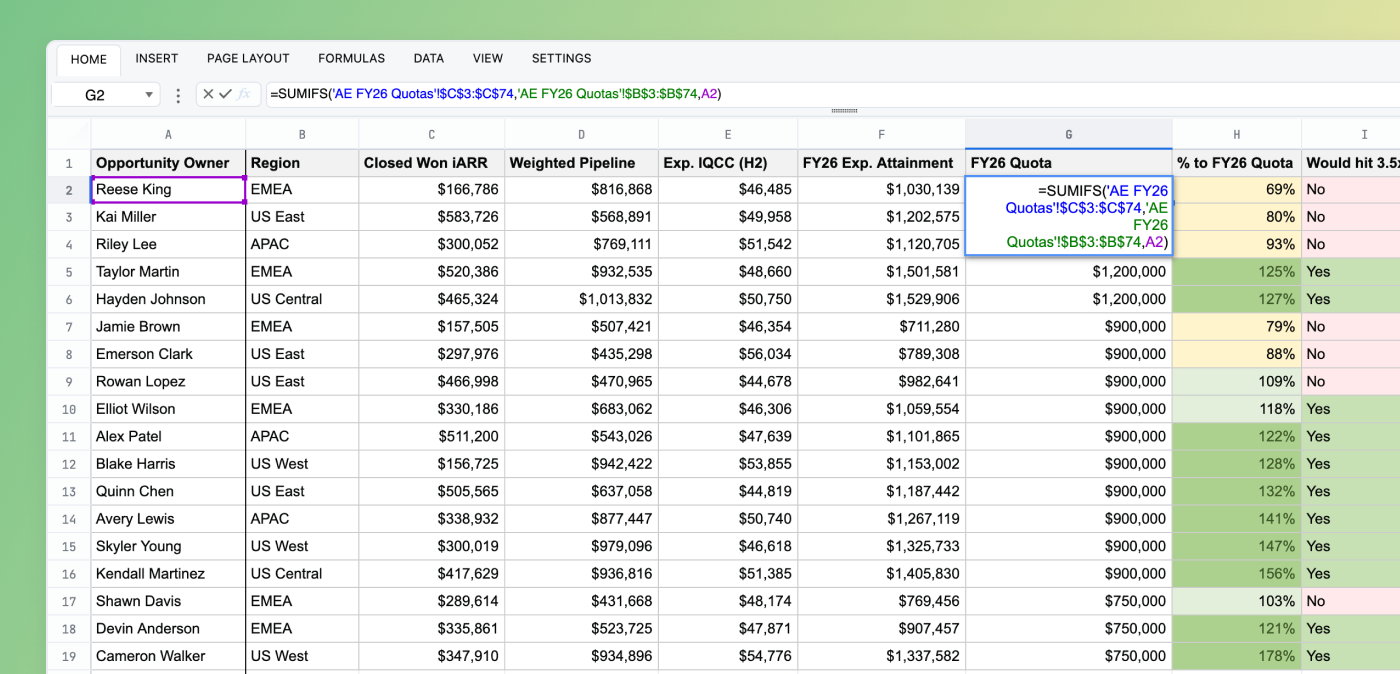Select column G header

point(1068,134)
